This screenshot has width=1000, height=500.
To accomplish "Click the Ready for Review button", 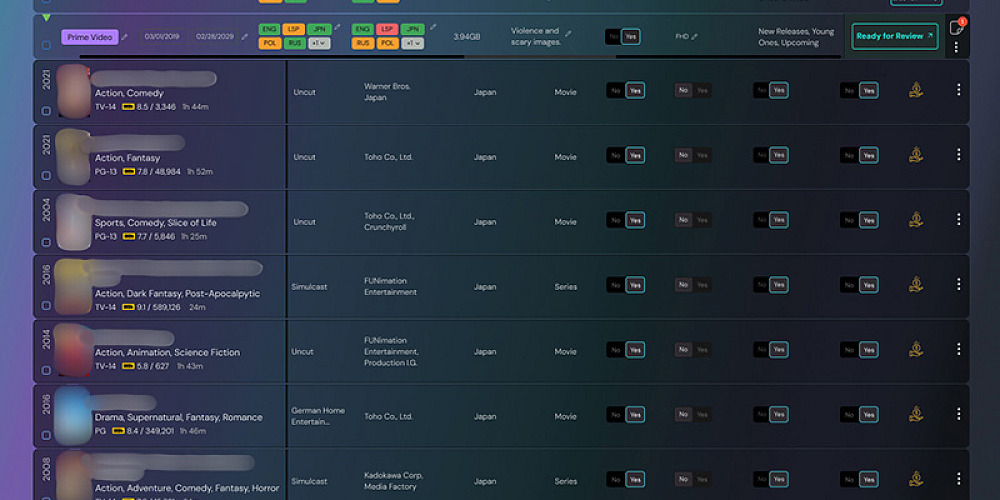I will click(894, 36).
